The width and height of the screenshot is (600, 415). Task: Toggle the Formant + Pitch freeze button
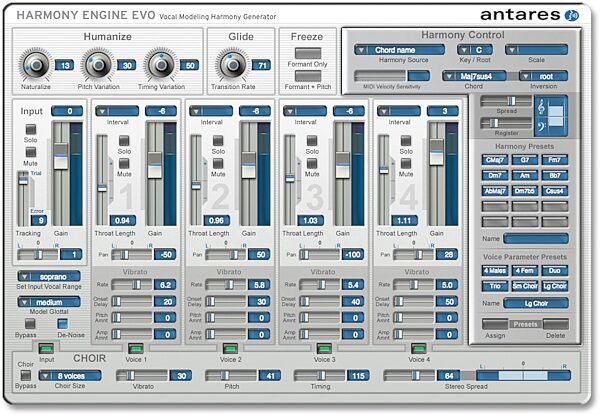[x=308, y=76]
